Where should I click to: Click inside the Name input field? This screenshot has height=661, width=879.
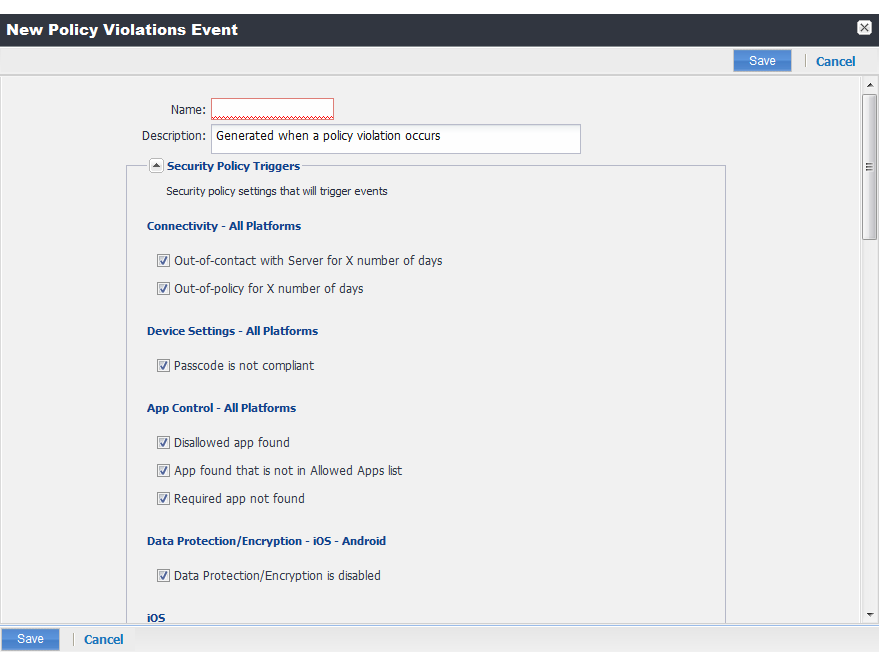[271, 108]
